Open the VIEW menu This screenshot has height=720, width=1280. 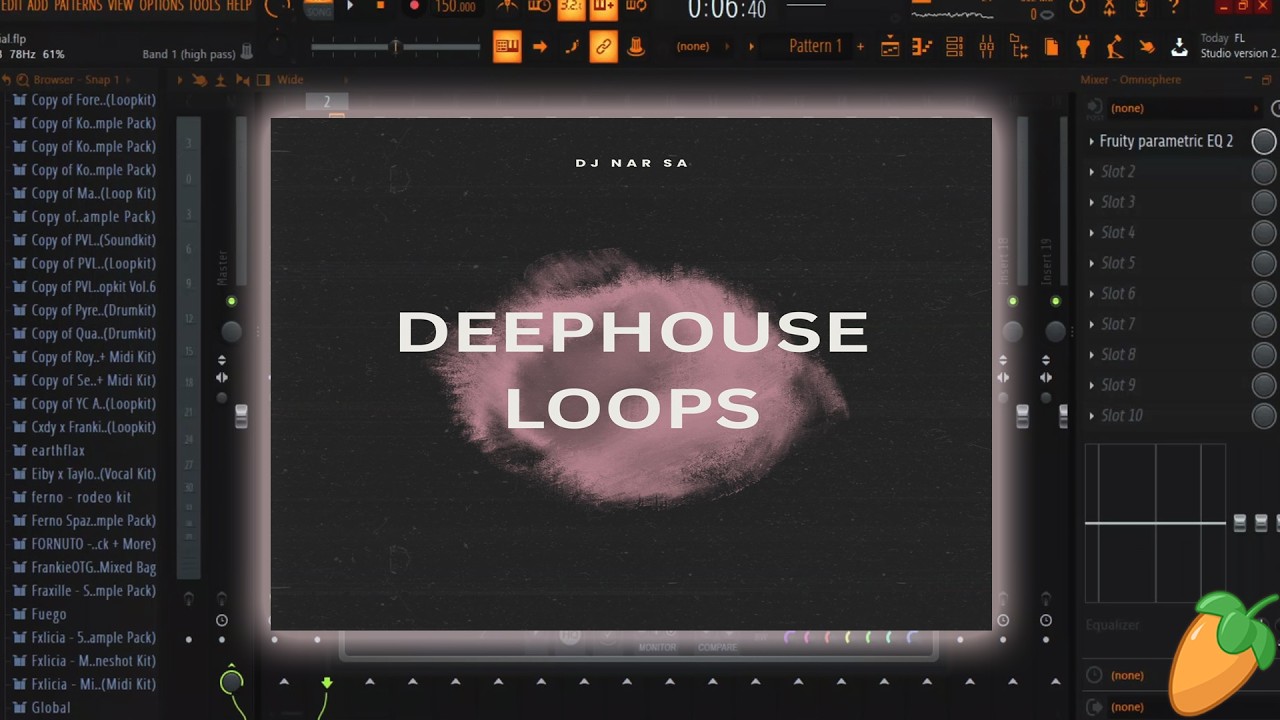[x=120, y=5]
